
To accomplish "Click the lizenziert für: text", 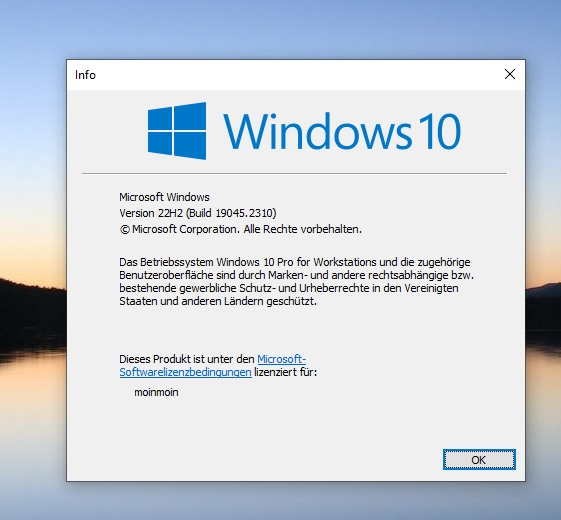I will 286,372.
